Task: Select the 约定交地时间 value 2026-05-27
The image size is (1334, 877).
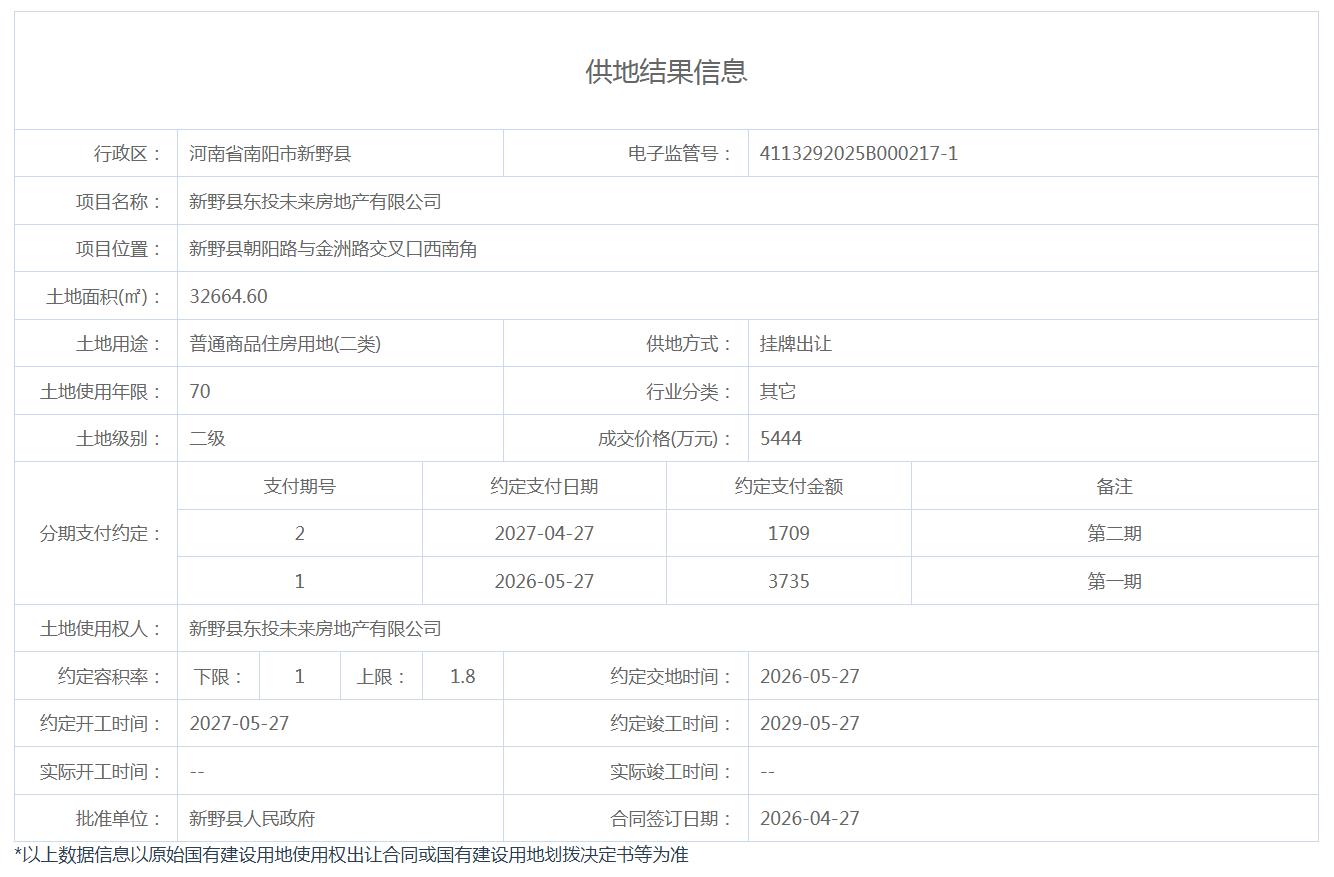Action: click(x=810, y=677)
